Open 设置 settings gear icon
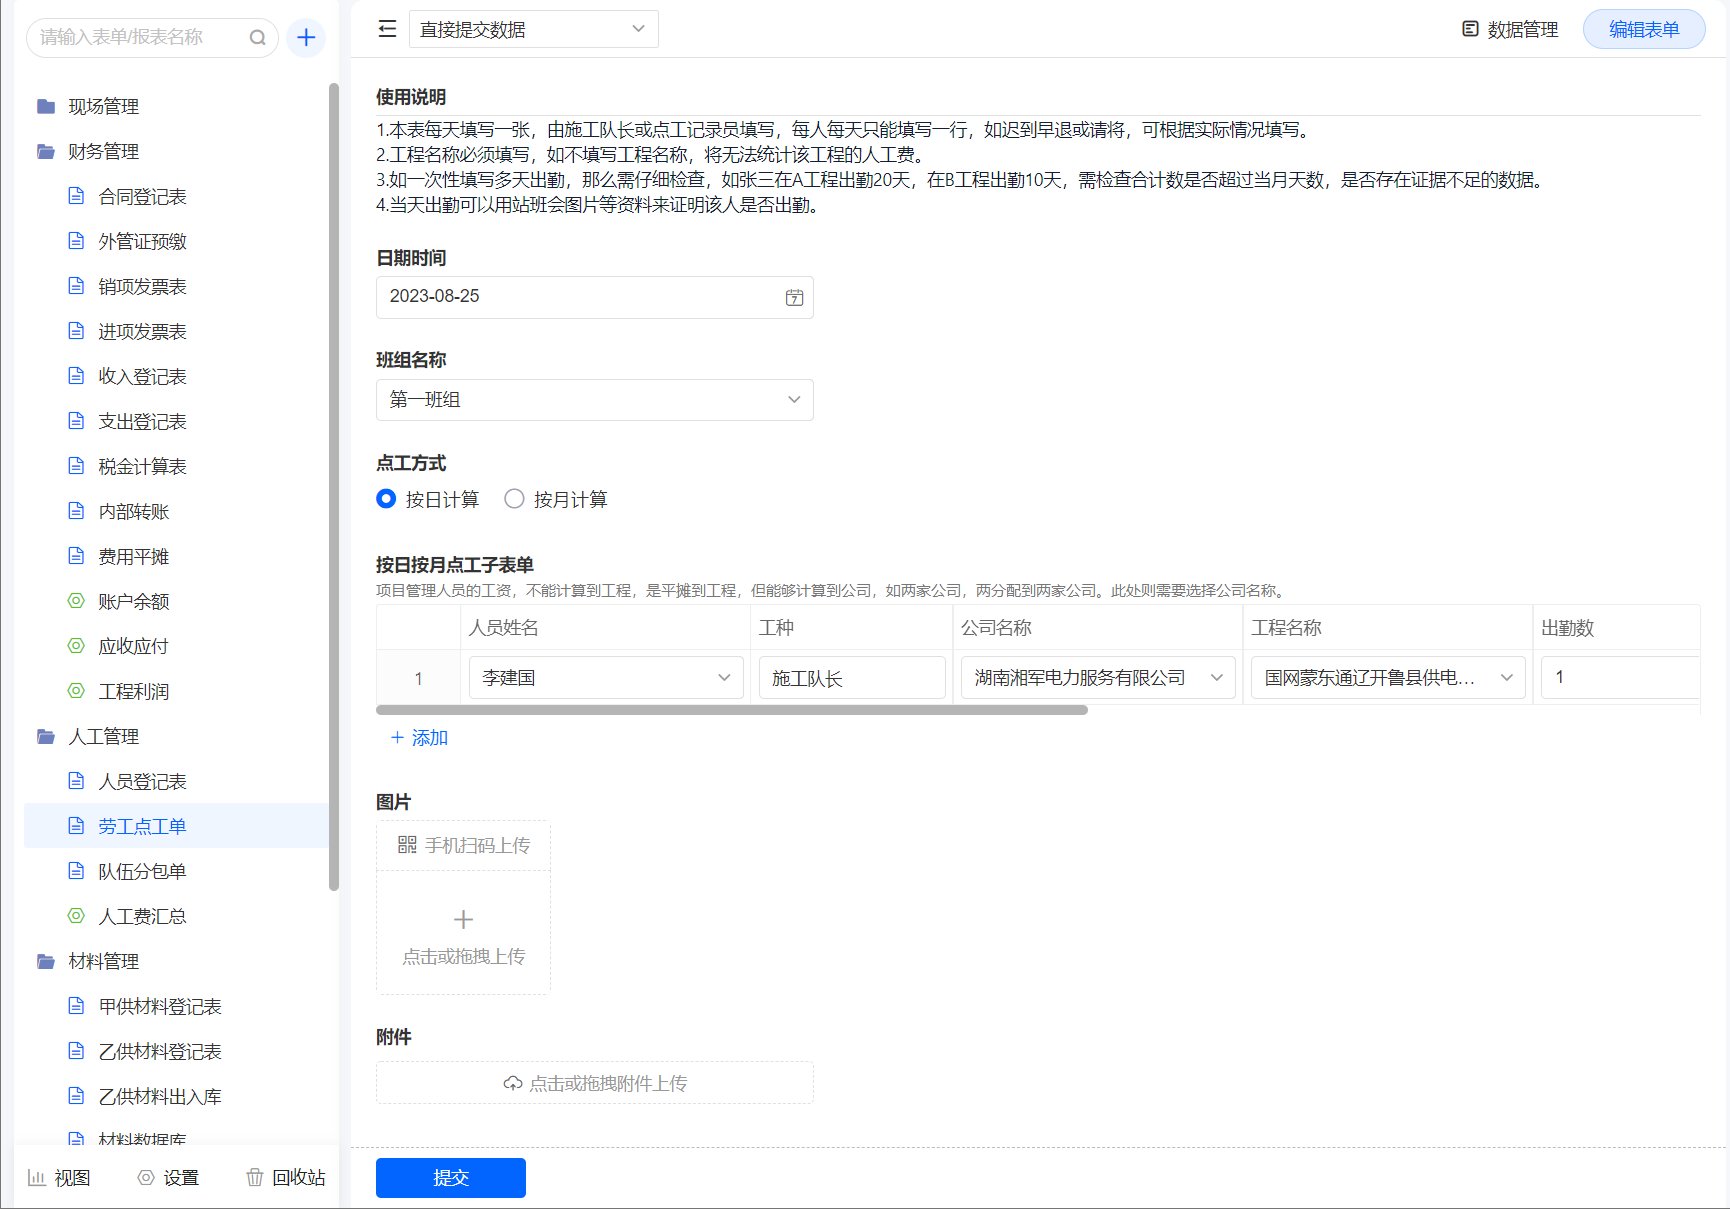This screenshot has height=1209, width=1730. (x=146, y=1177)
